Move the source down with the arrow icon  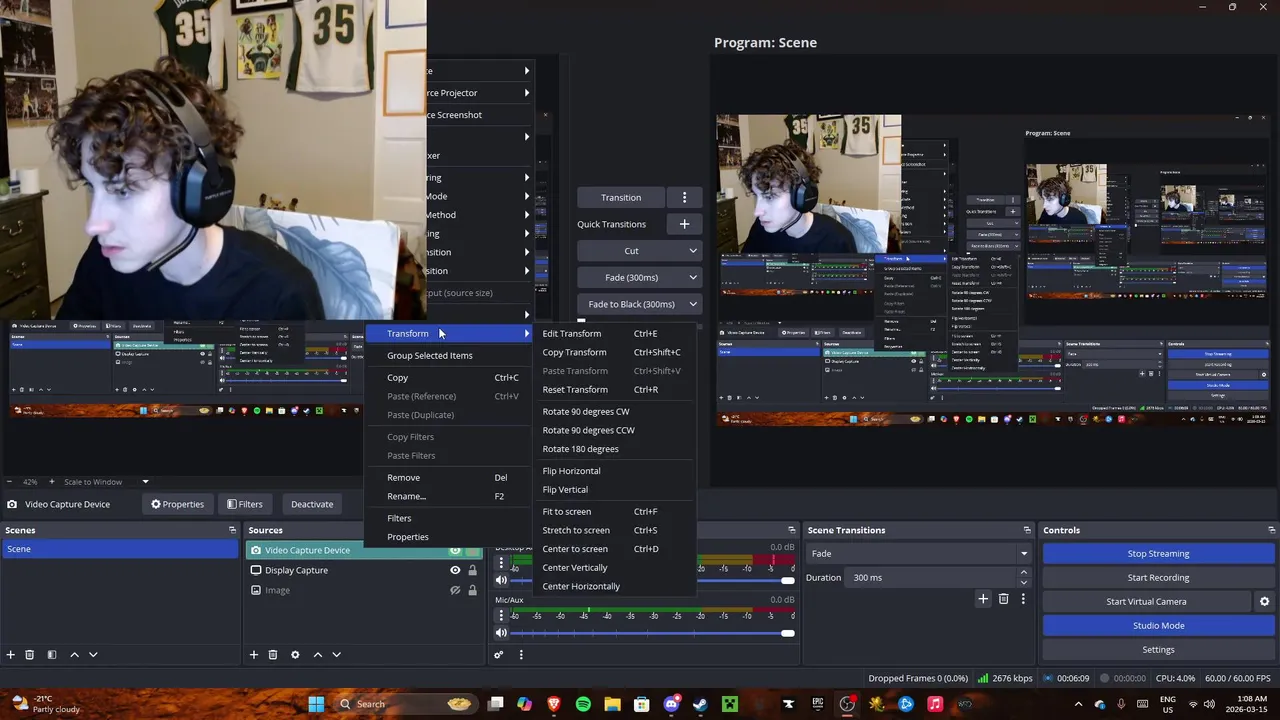point(336,655)
